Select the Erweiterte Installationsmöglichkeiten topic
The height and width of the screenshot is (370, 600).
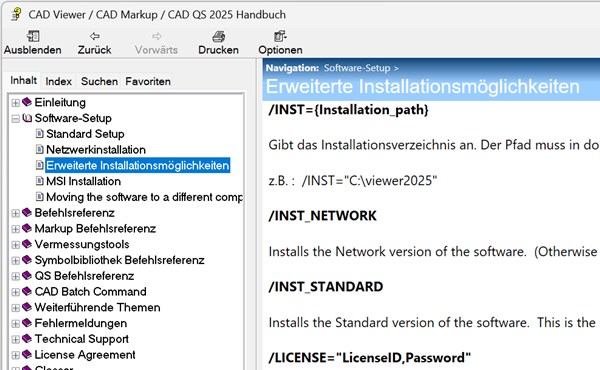coord(137,165)
